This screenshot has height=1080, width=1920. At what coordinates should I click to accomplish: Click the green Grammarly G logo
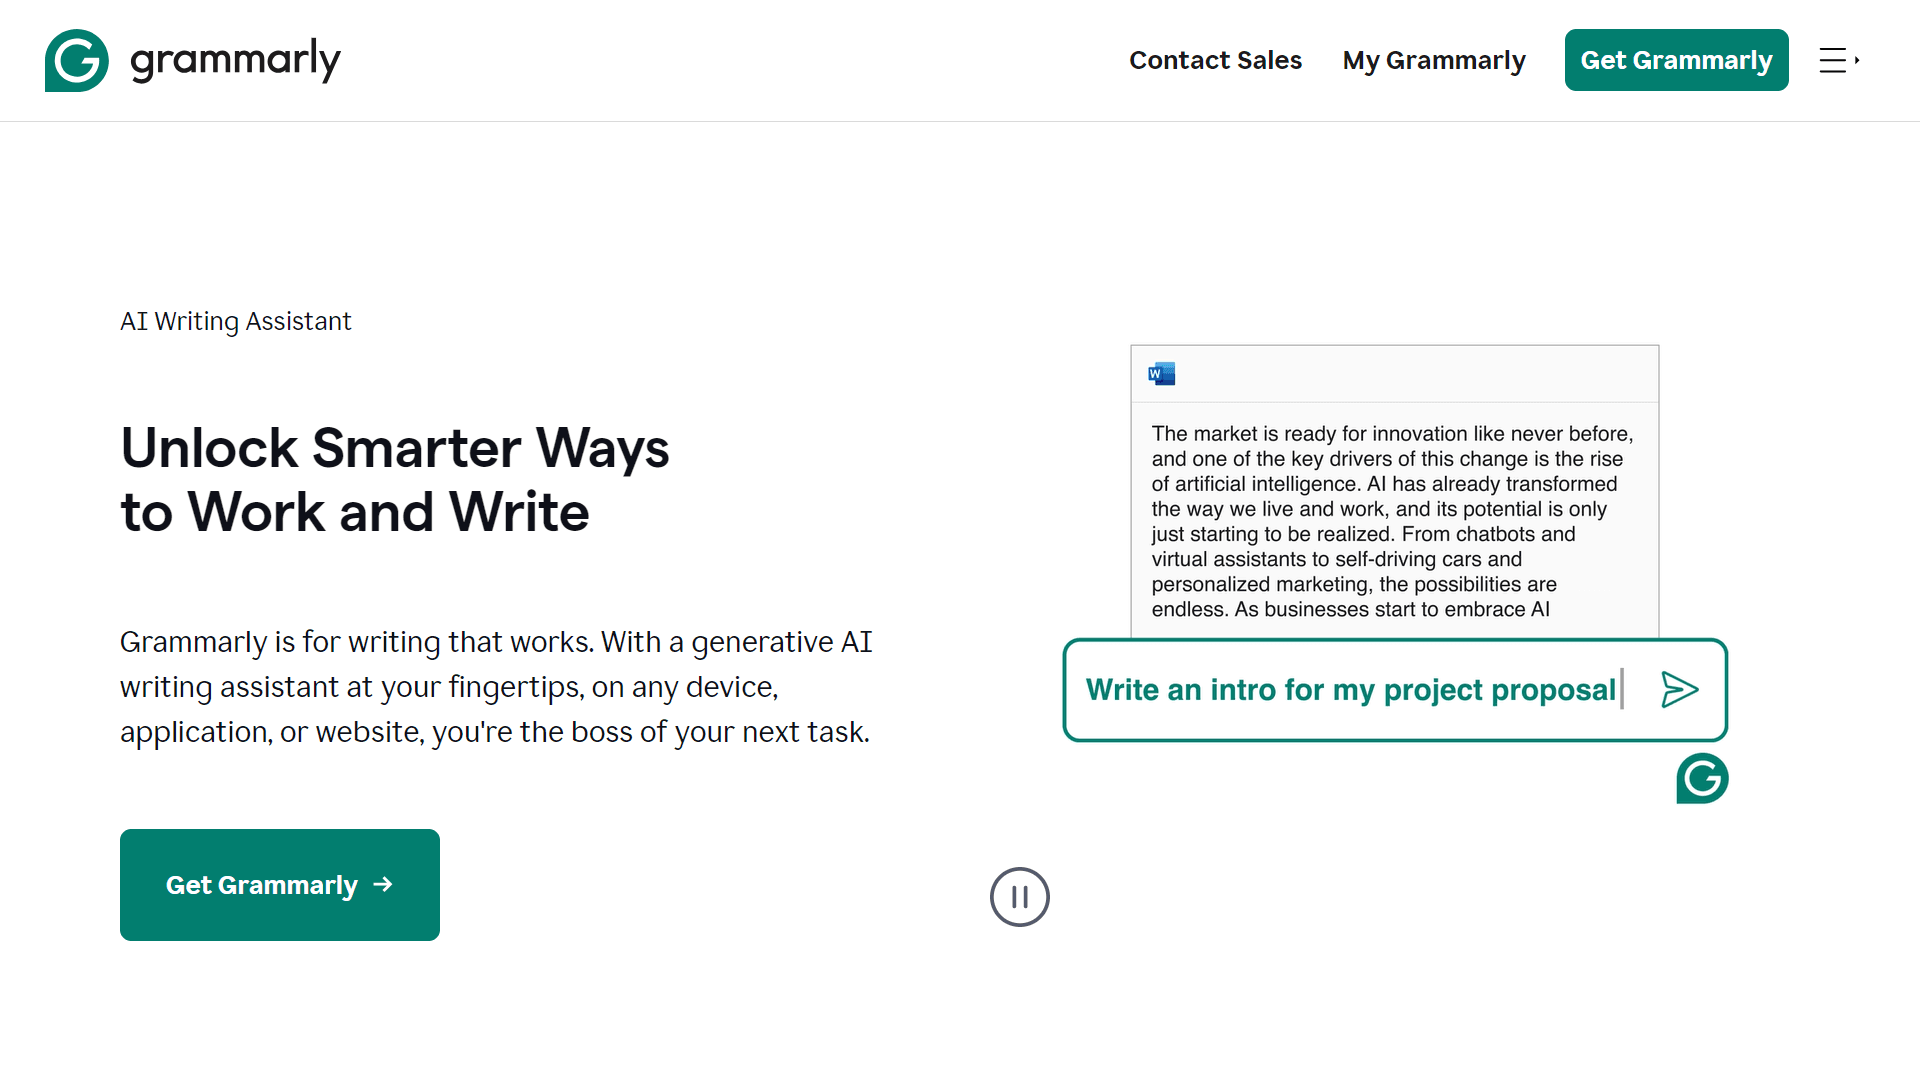coord(76,60)
